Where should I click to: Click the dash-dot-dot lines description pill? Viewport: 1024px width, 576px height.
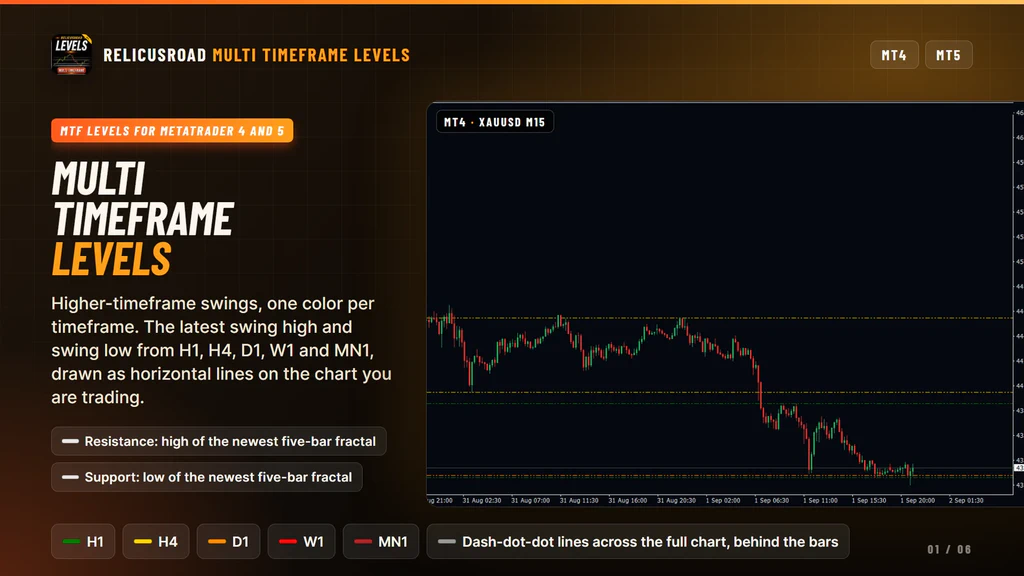tap(638, 541)
